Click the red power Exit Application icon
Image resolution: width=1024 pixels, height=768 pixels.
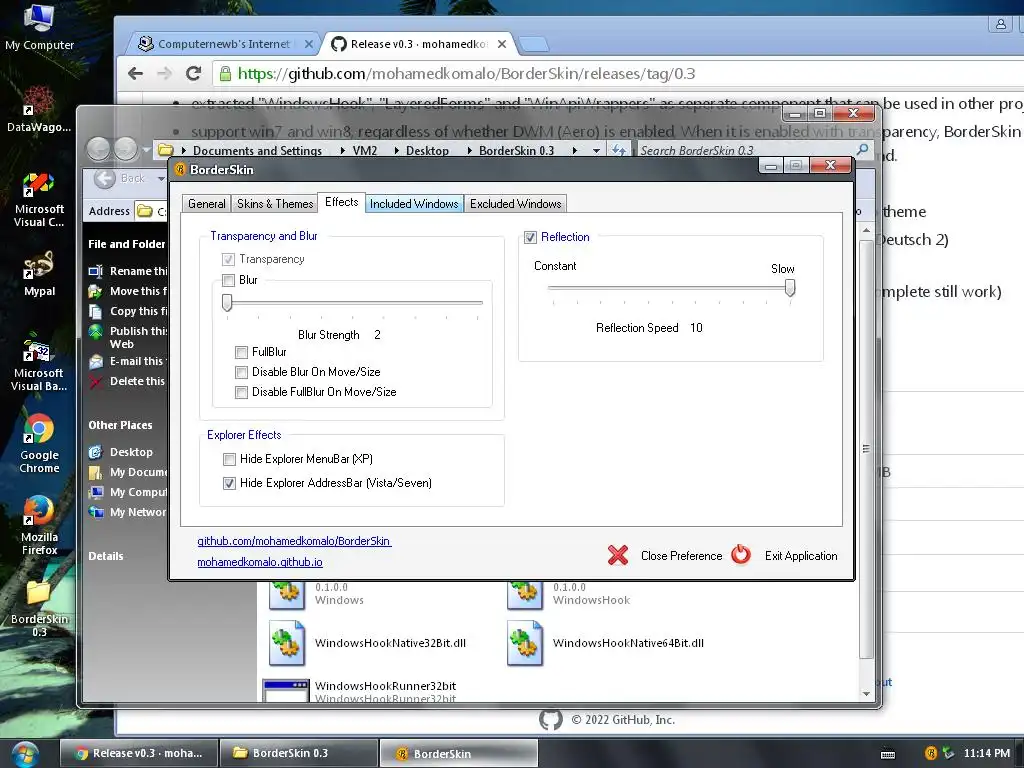[741, 554]
